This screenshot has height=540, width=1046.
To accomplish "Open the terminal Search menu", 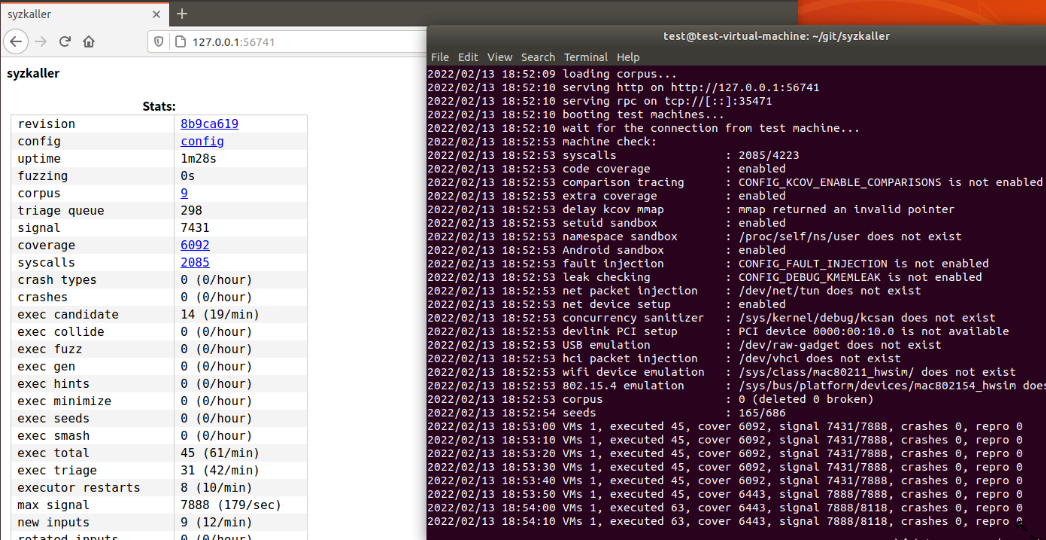I will [x=538, y=57].
